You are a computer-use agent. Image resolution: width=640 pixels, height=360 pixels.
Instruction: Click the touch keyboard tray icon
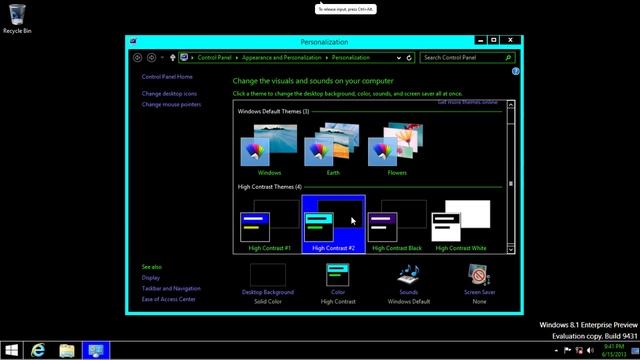click(x=635, y=351)
